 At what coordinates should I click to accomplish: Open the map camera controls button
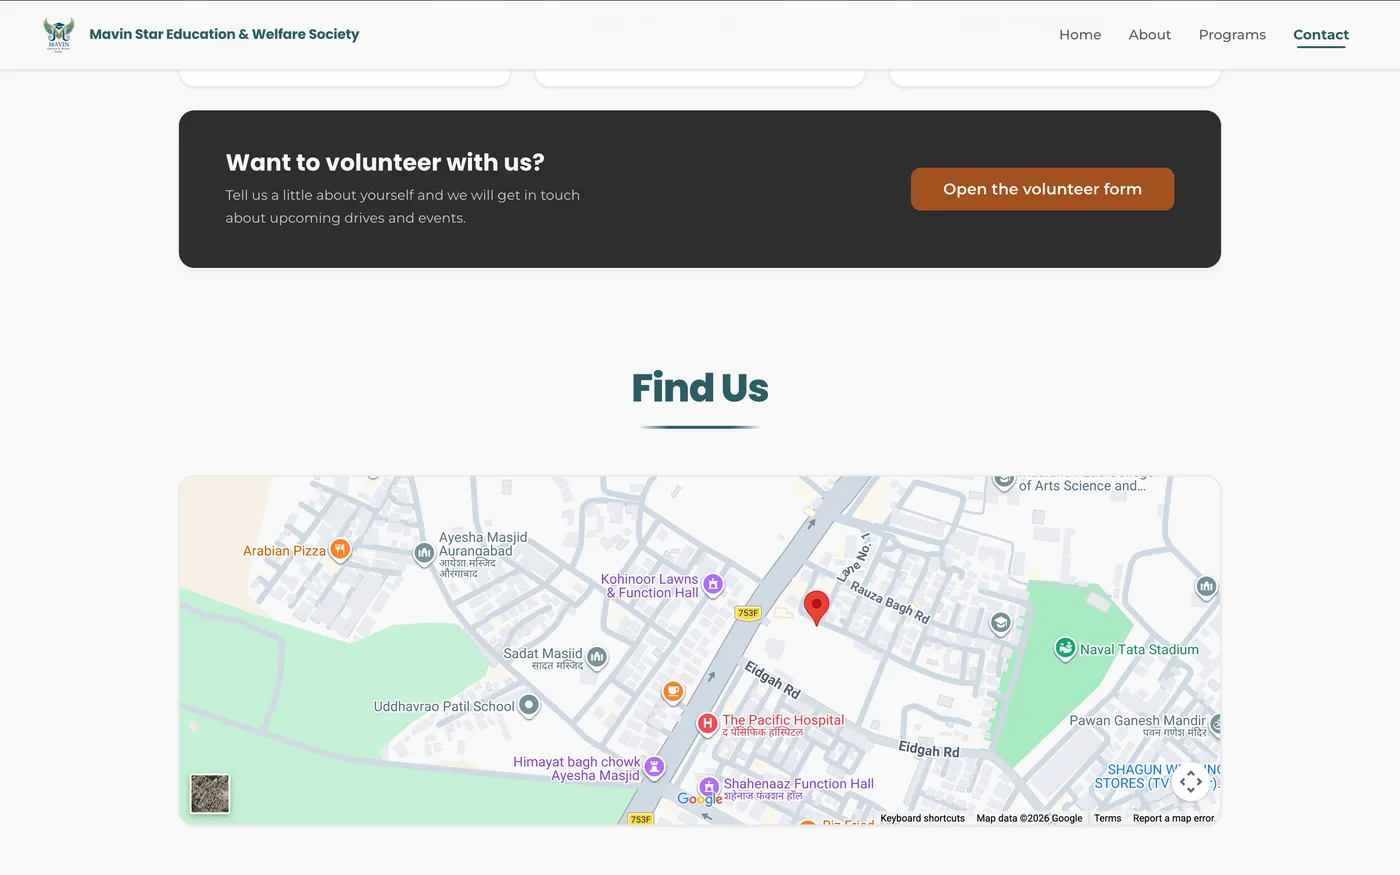1190,781
